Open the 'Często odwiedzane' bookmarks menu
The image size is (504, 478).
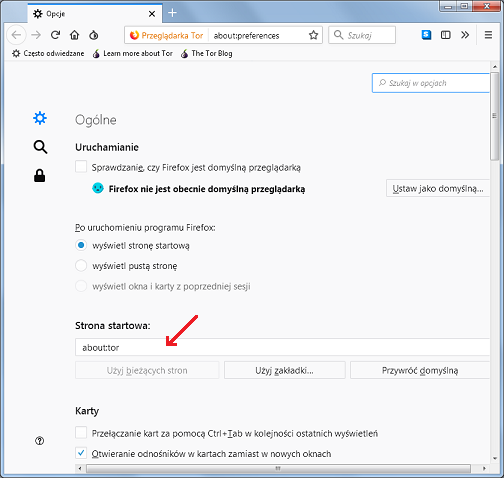pyautogui.click(x=48, y=53)
